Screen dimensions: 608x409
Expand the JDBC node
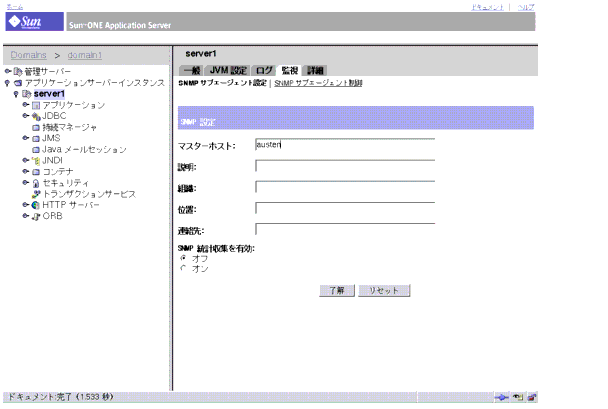pos(26,116)
